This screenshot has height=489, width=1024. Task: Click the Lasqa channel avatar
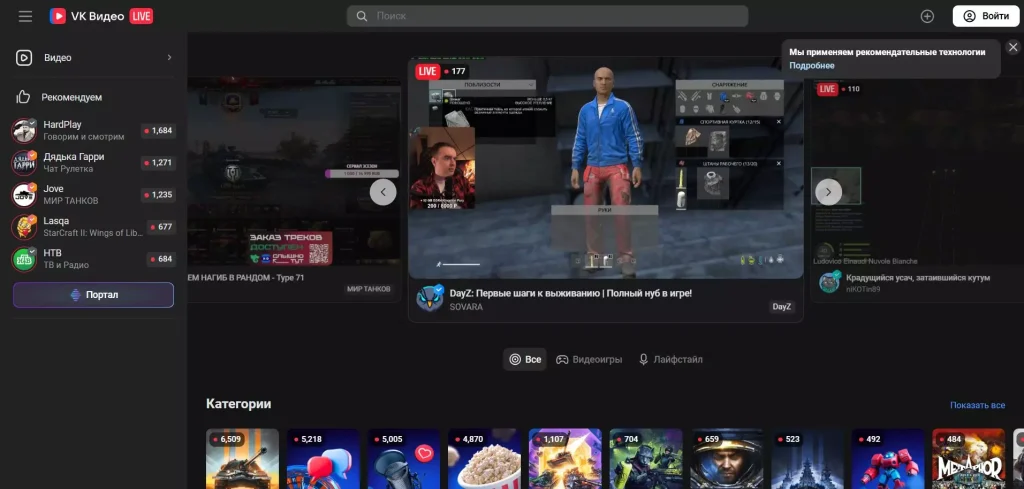24,227
